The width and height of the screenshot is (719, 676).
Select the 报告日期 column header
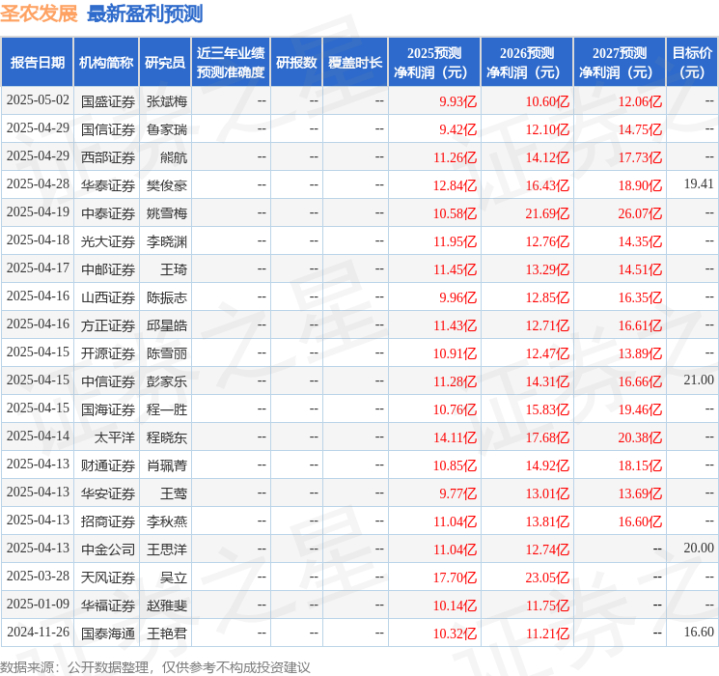(37, 62)
